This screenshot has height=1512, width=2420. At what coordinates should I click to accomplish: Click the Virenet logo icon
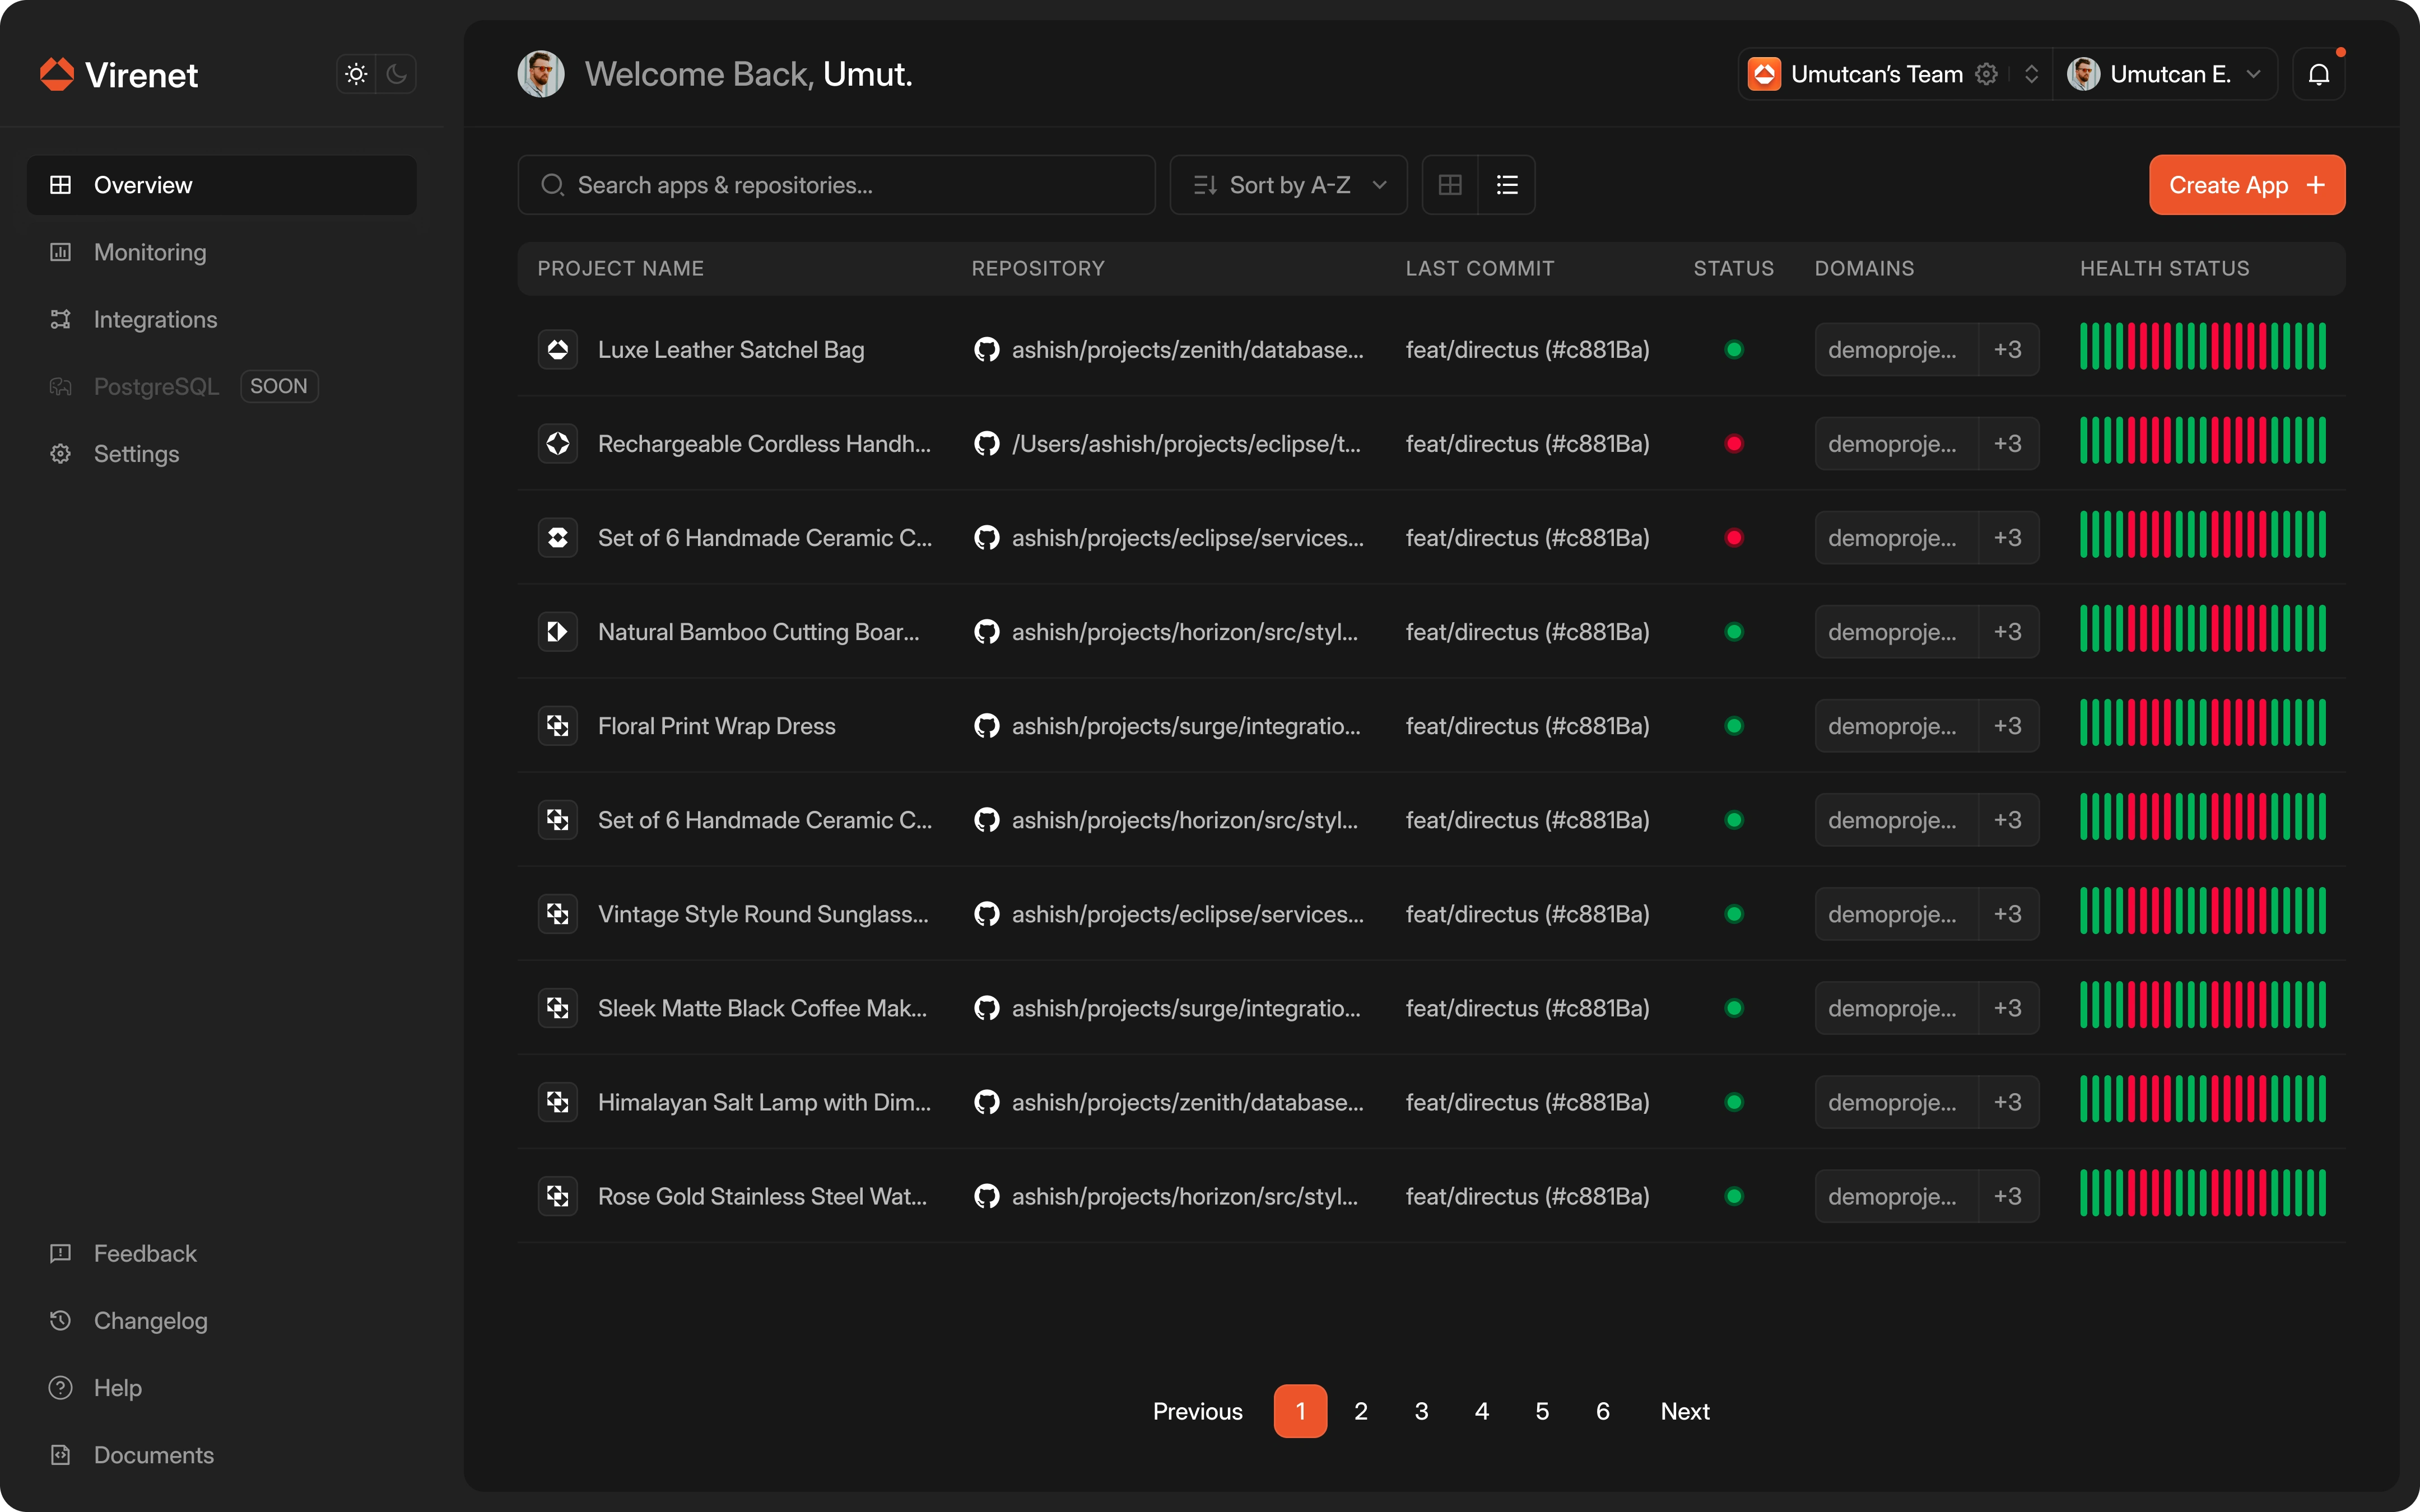(x=57, y=74)
